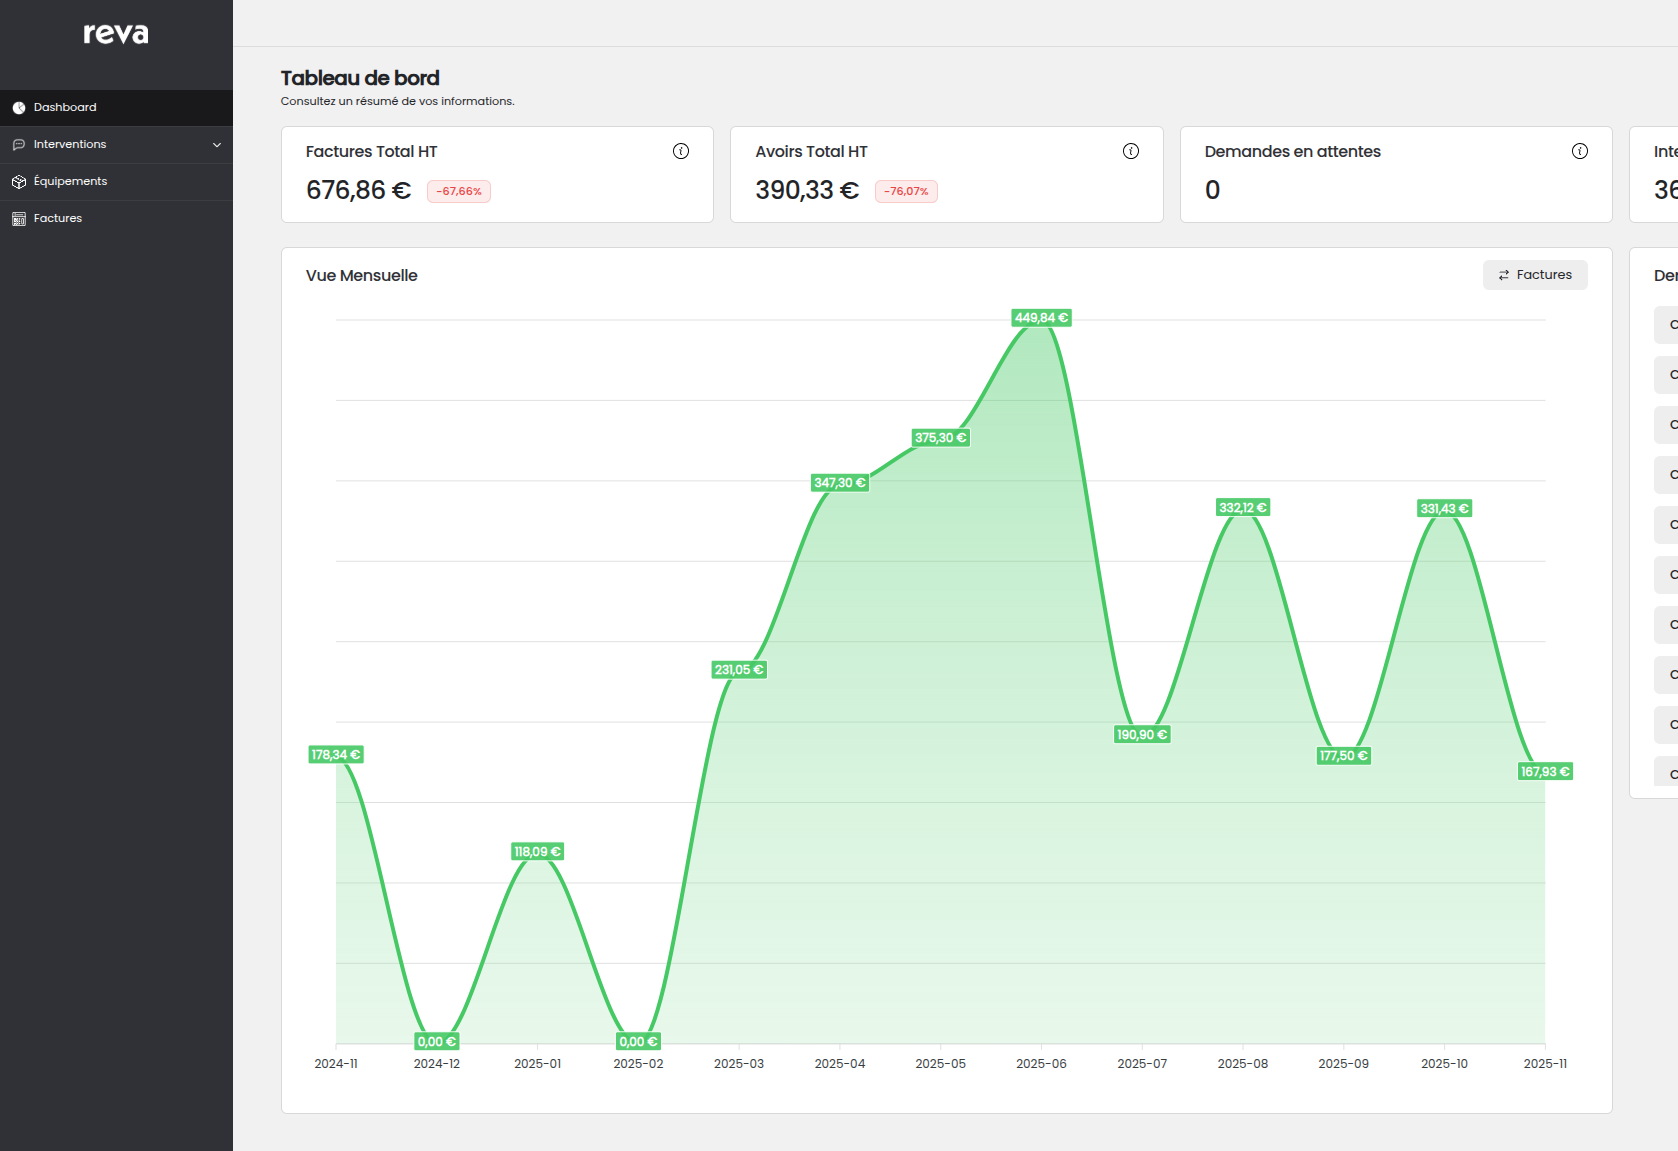Expand the Interventions menu chevron

tap(217, 145)
